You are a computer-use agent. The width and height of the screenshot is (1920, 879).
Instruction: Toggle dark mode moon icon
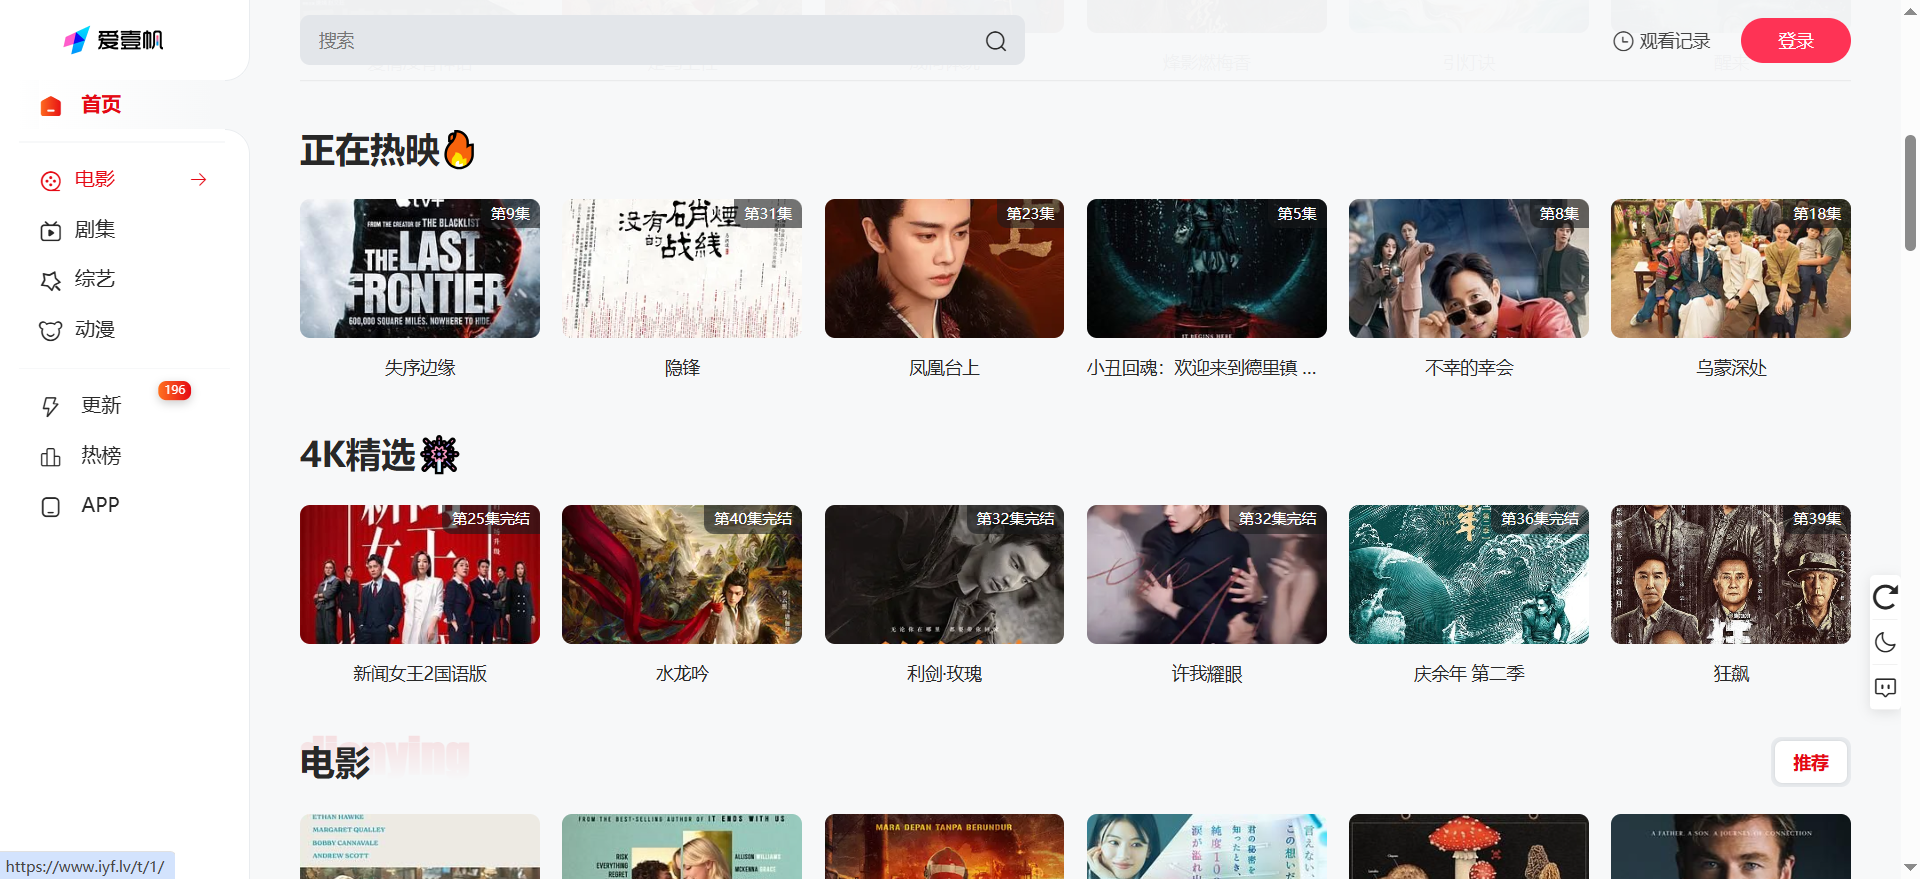click(x=1885, y=642)
